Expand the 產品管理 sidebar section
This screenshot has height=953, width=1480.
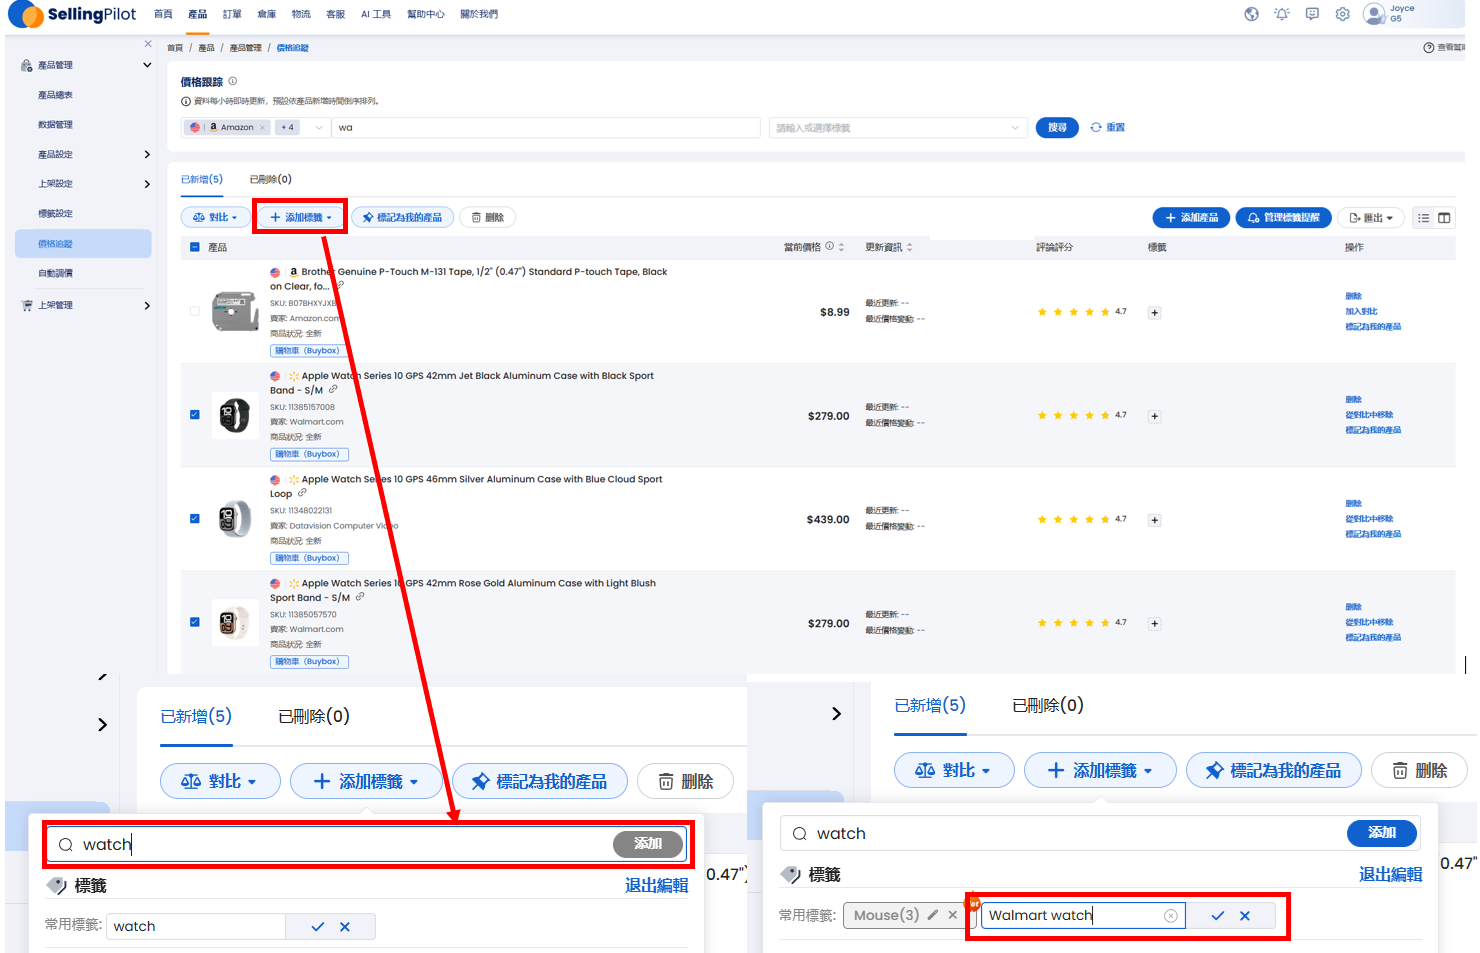click(x=147, y=65)
